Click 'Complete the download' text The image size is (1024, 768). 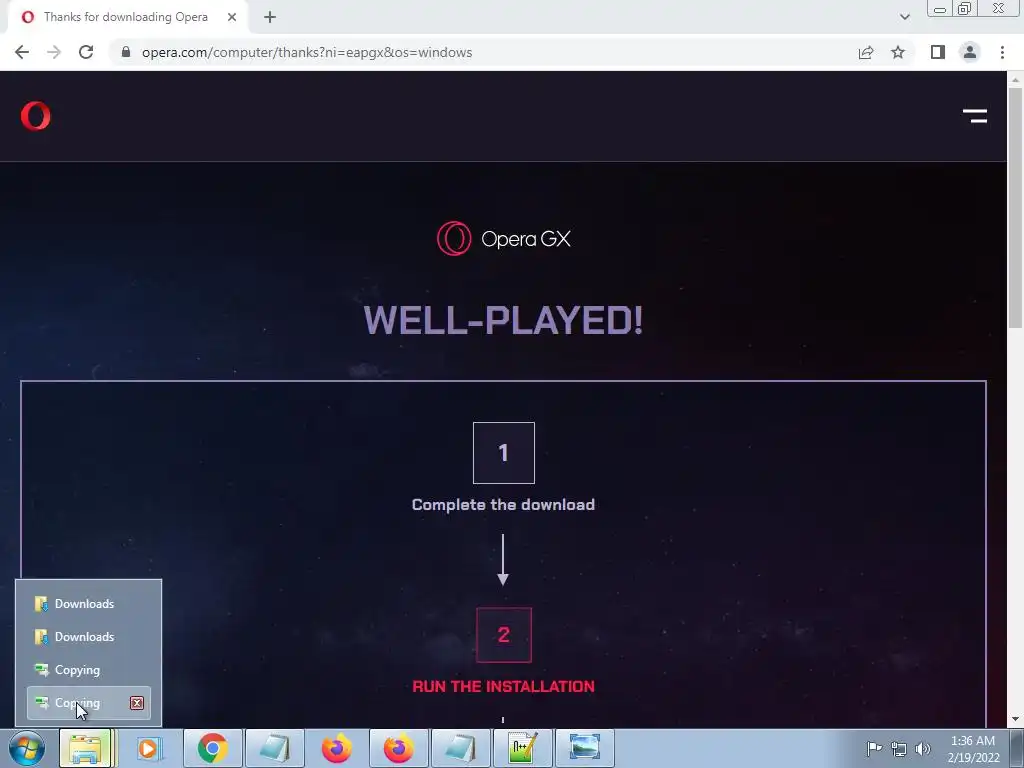503,505
